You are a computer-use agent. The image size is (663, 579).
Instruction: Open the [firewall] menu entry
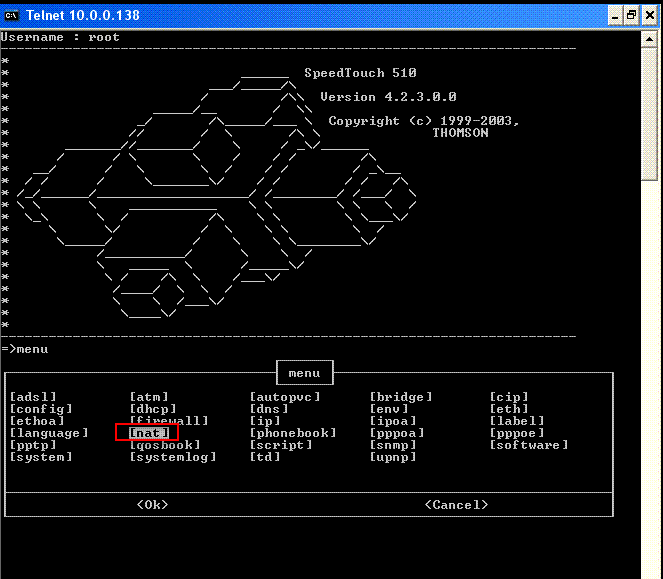tap(169, 420)
